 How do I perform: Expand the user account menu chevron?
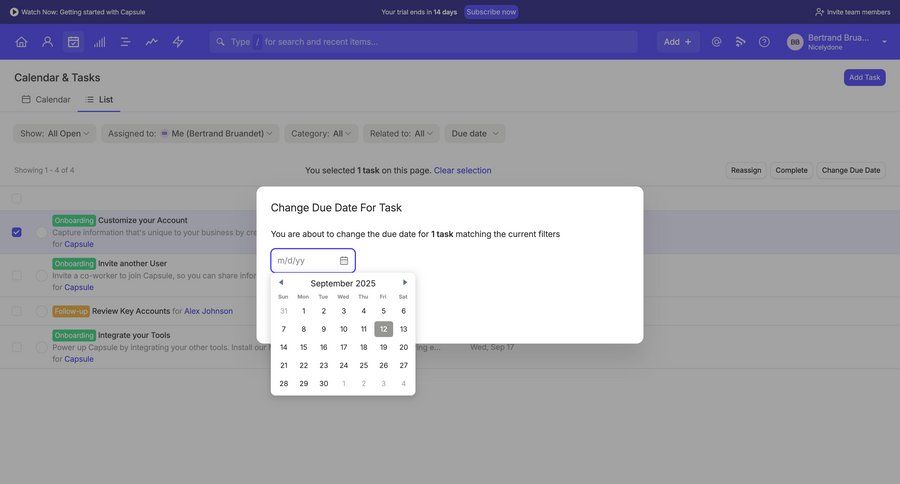[x=885, y=42]
